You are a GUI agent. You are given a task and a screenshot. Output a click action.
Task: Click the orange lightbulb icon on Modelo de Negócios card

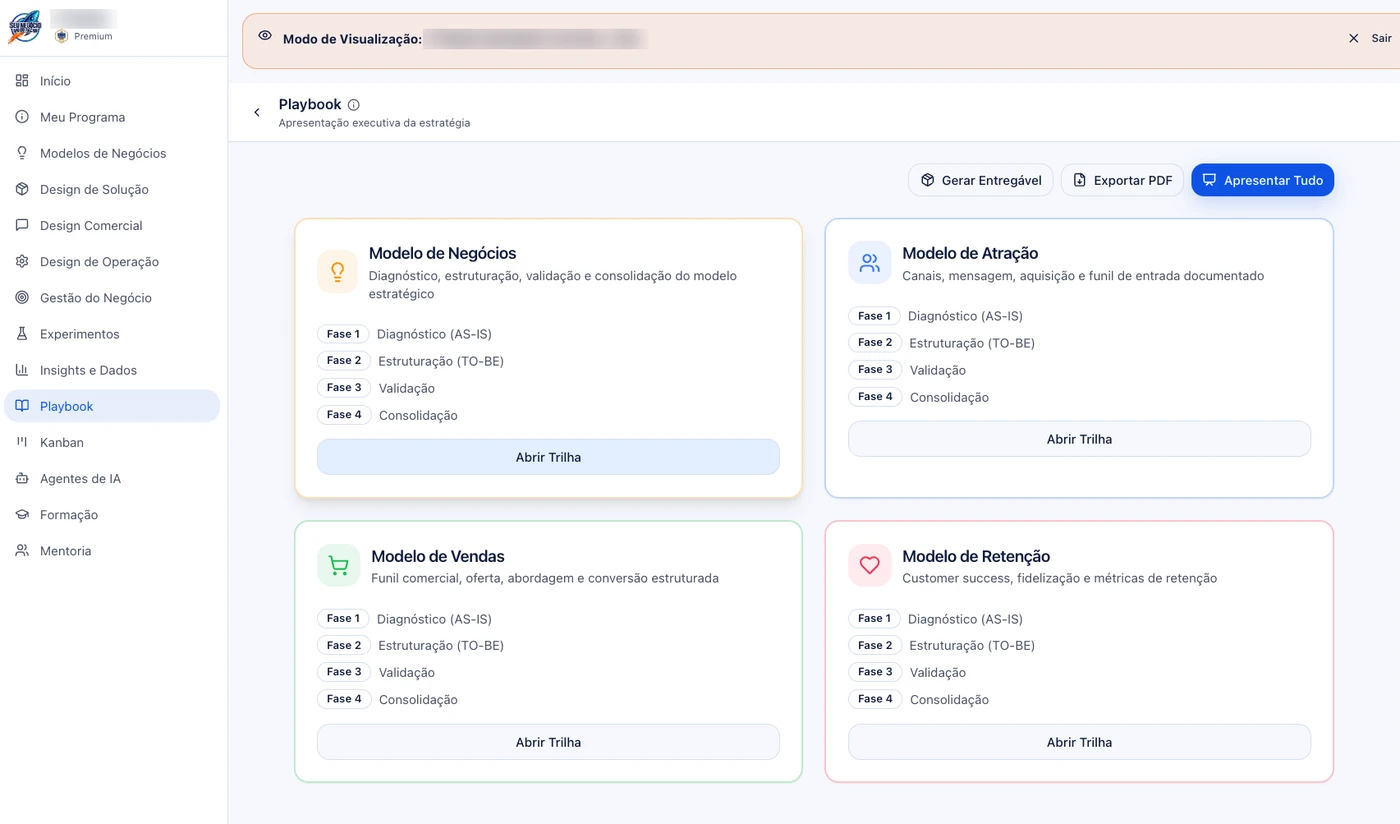(338, 272)
